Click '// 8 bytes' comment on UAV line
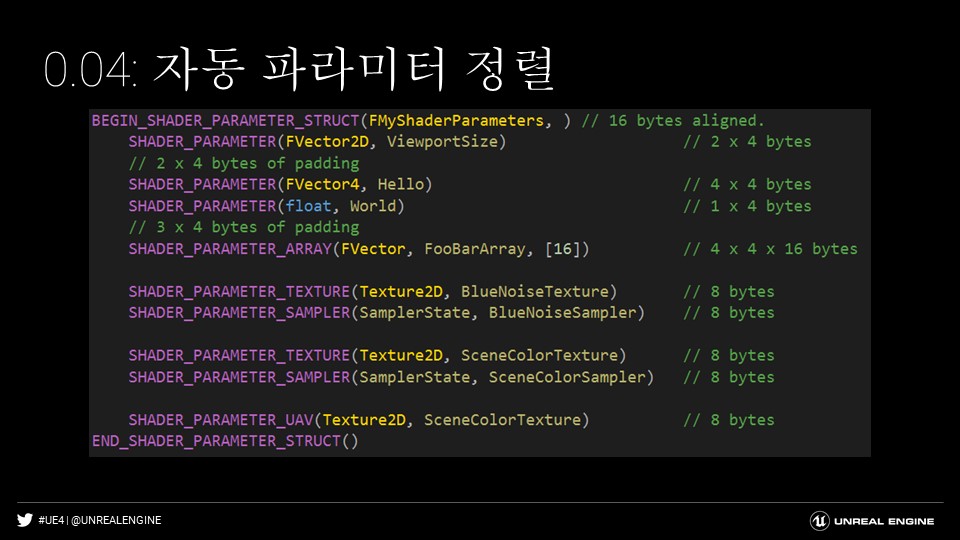 tap(729, 420)
